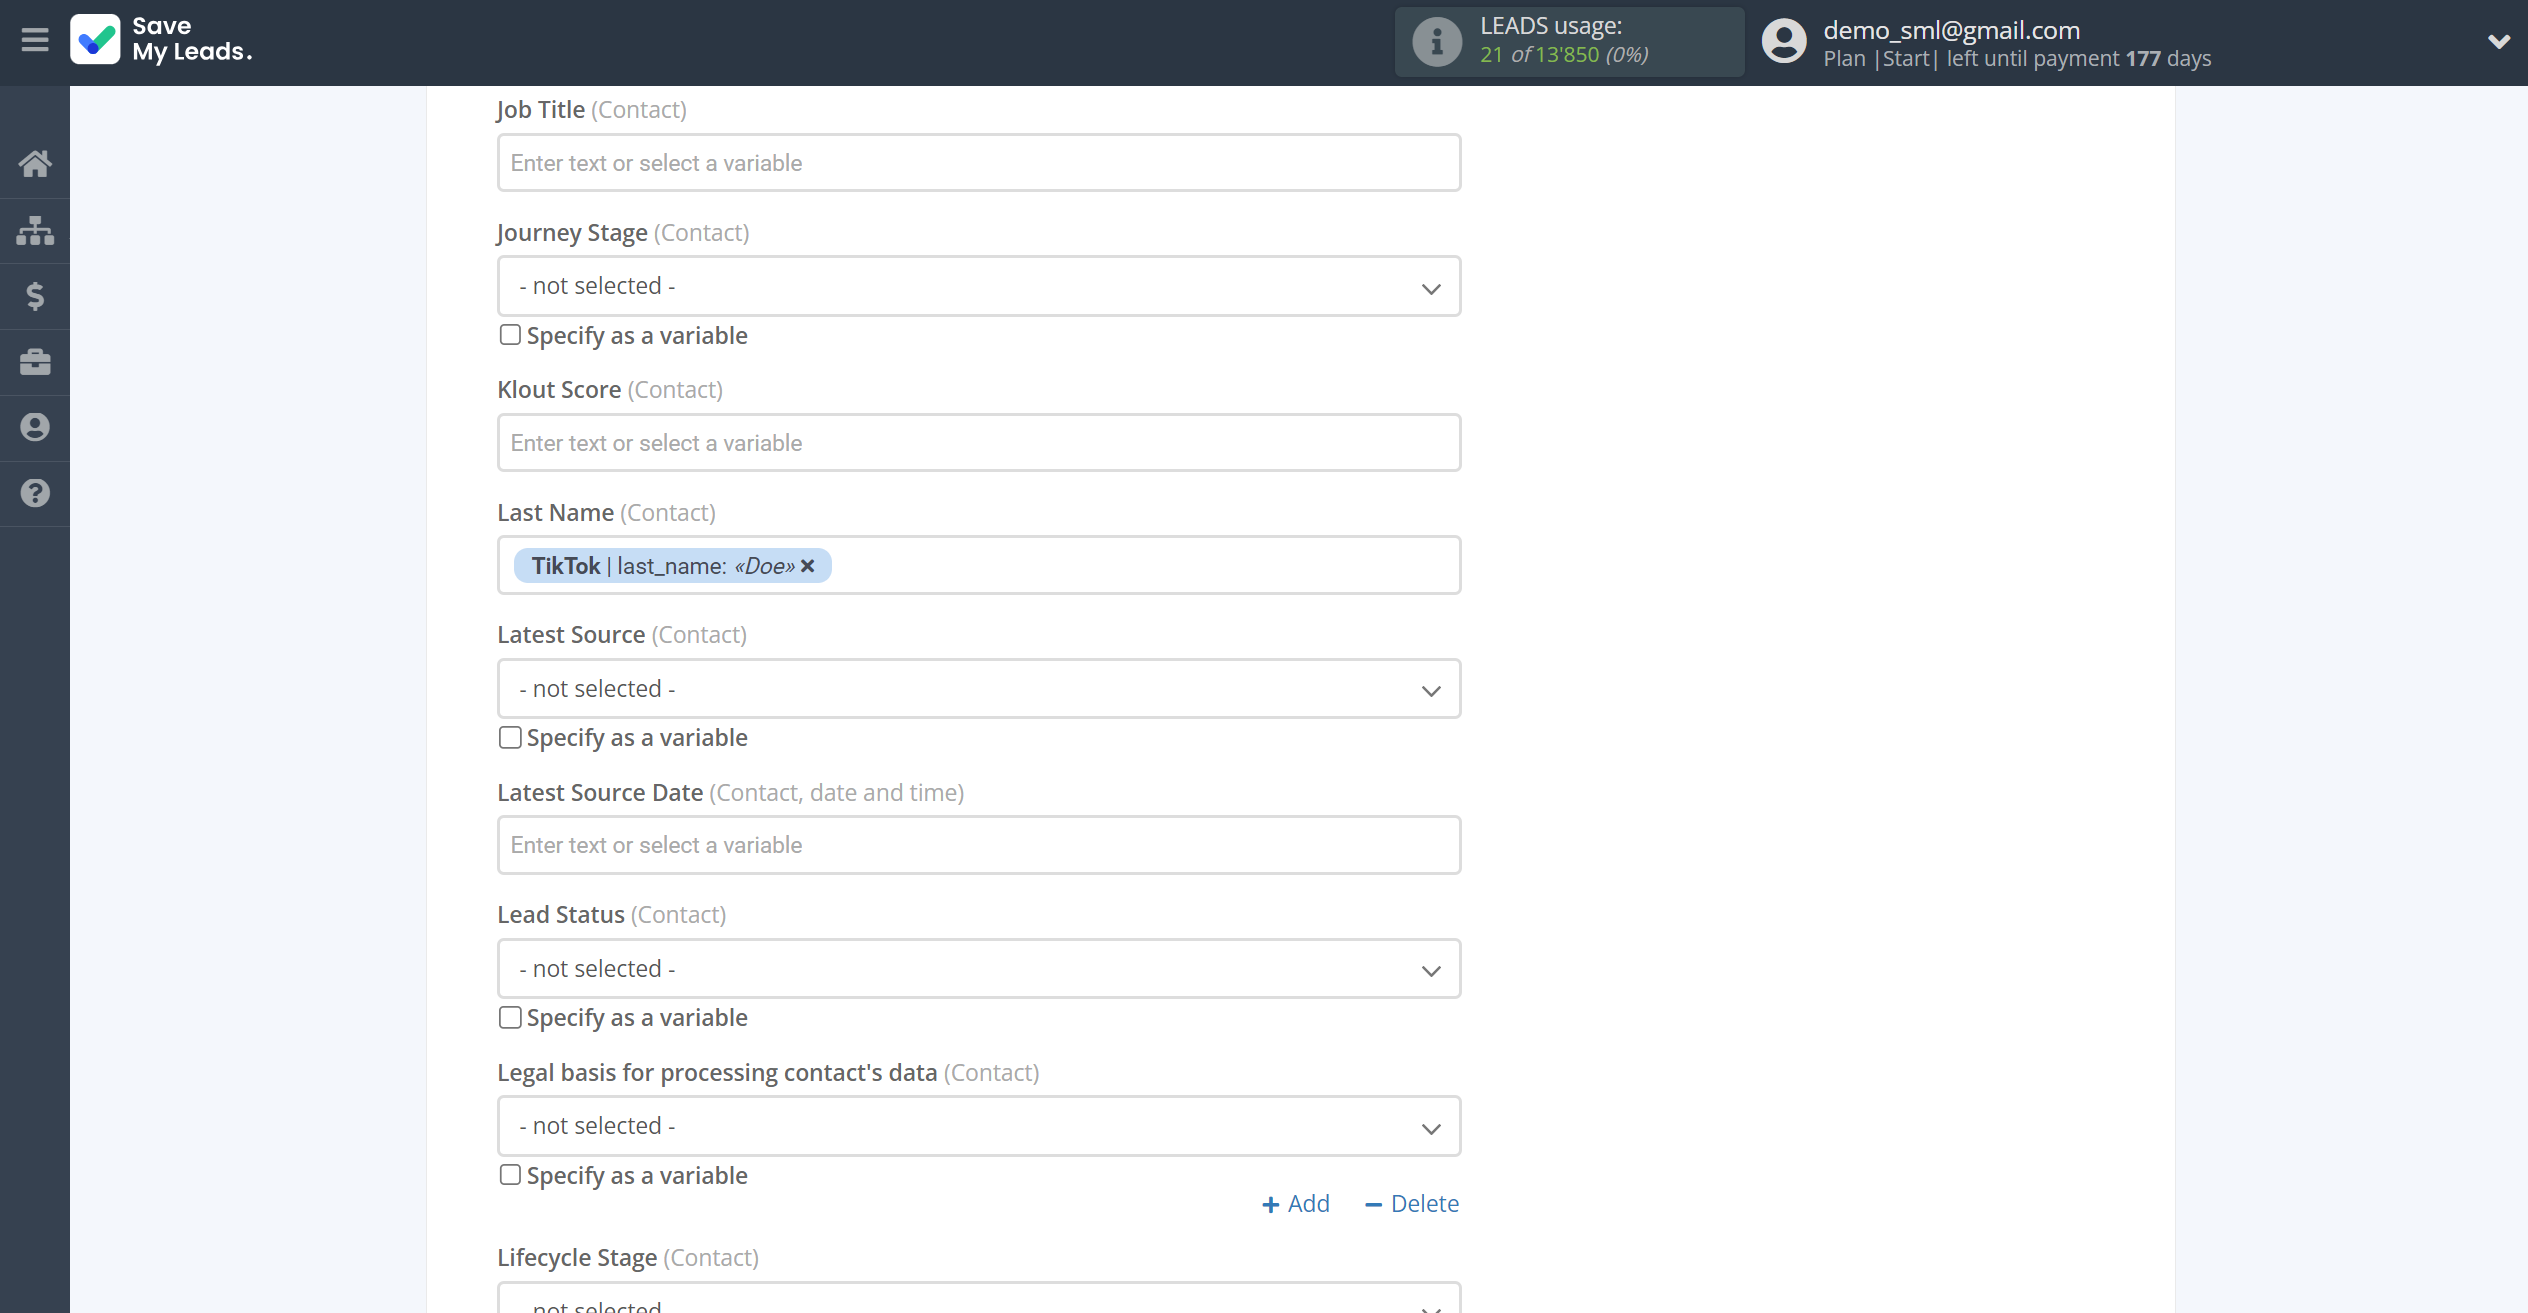Expand the account menu chevron
The width and height of the screenshot is (2528, 1313).
(2498, 42)
